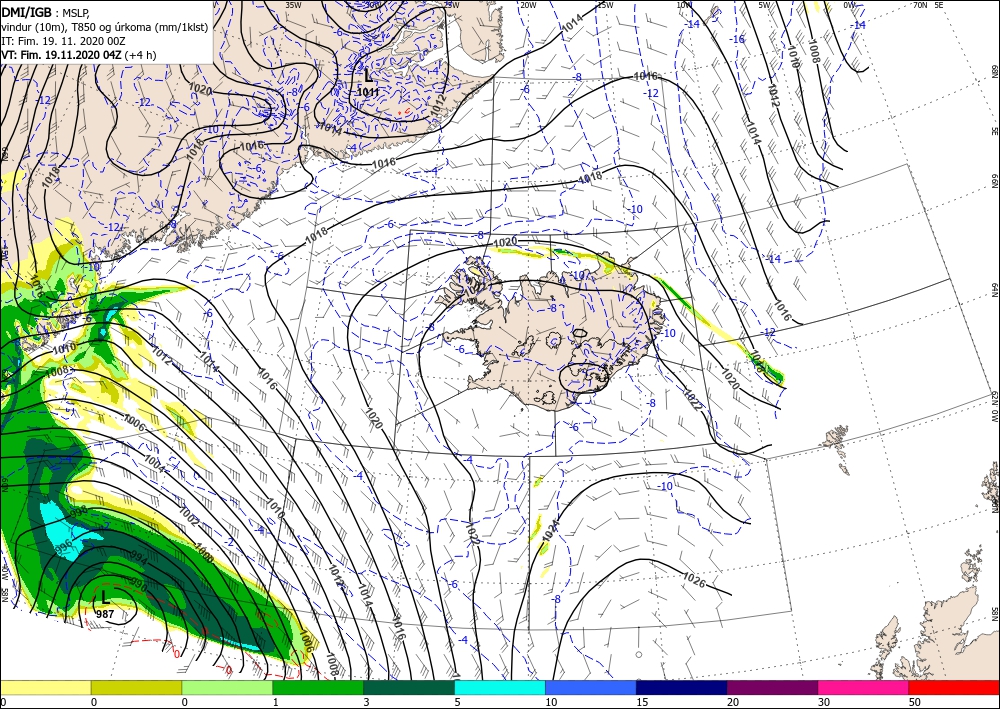Click the legend value '15' on the color scale
This screenshot has height=709, width=1000.
642,702
